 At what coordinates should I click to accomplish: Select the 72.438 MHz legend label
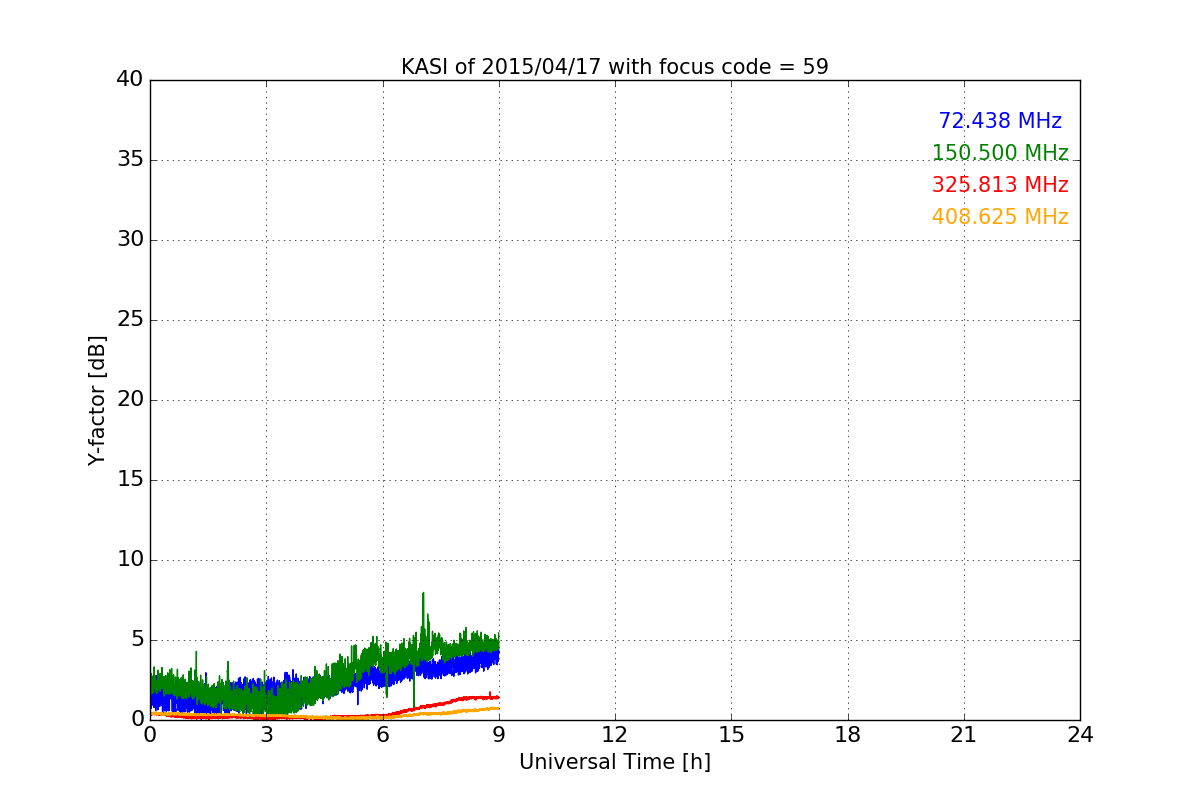click(x=1000, y=121)
